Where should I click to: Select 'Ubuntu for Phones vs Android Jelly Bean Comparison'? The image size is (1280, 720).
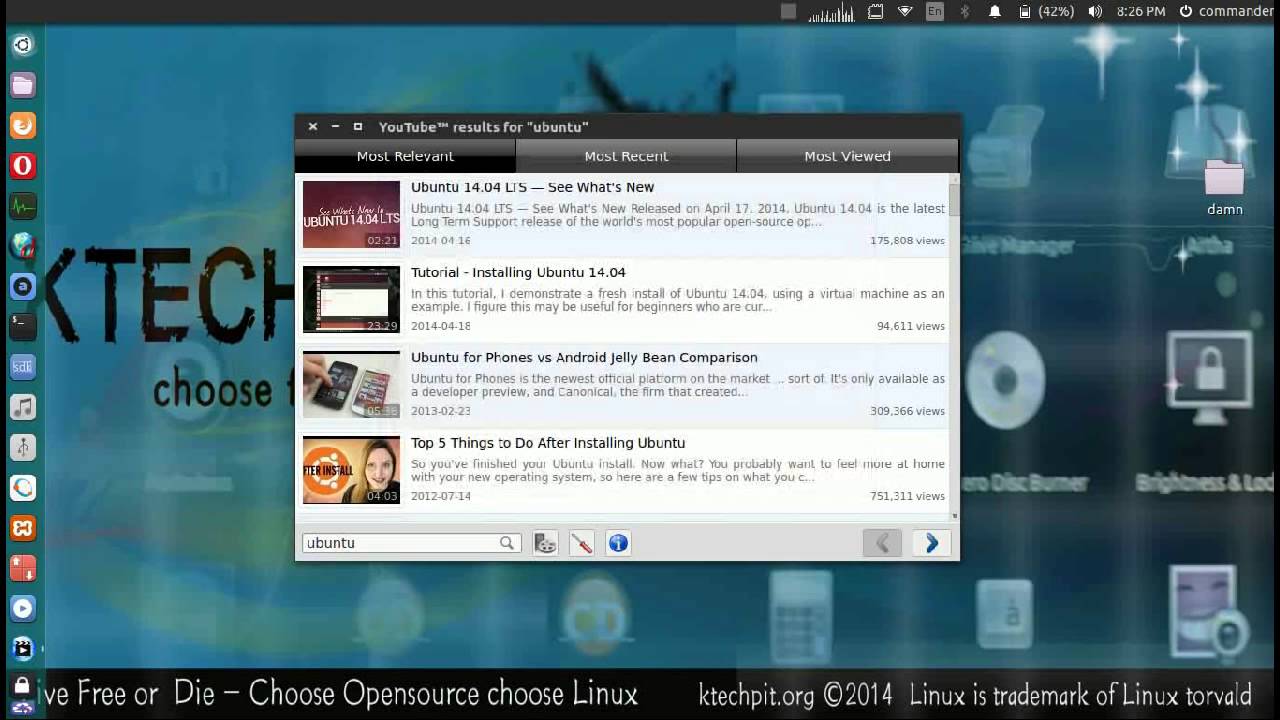(x=584, y=357)
